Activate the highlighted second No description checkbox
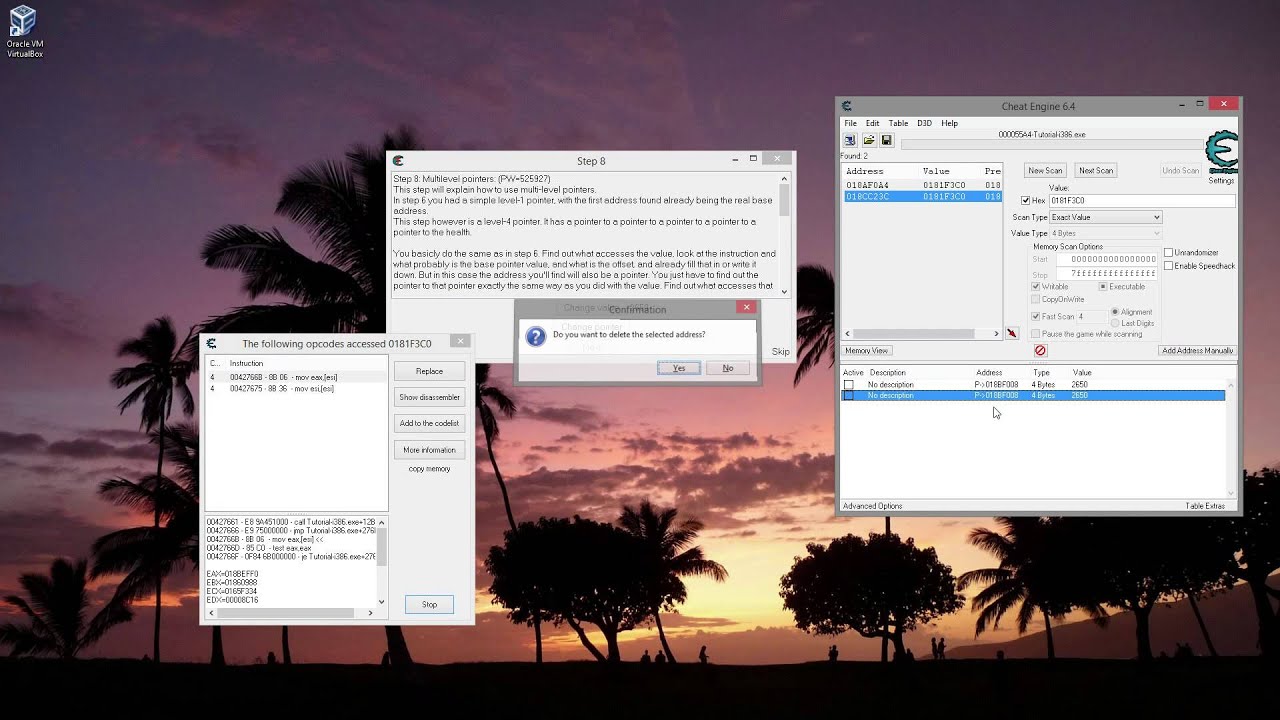Image resolution: width=1280 pixels, height=720 pixels. point(849,396)
